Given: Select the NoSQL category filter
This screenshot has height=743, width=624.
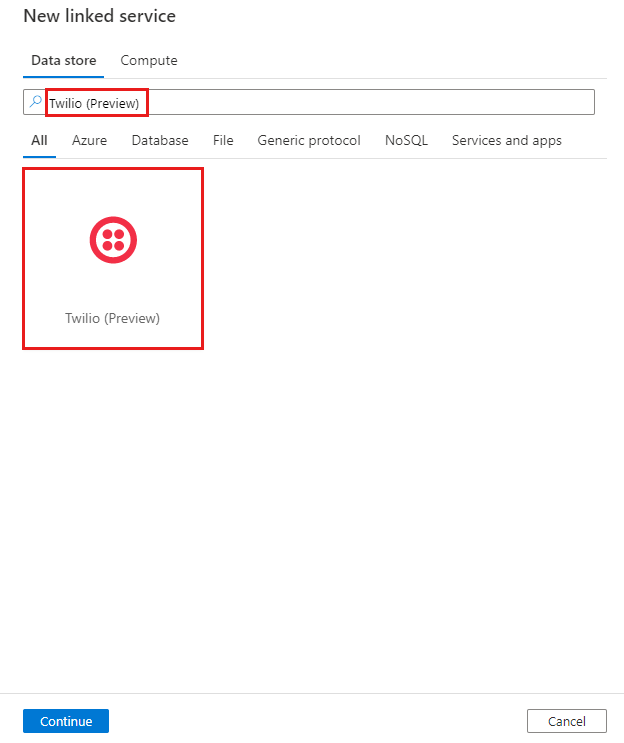Looking at the screenshot, I should [407, 141].
